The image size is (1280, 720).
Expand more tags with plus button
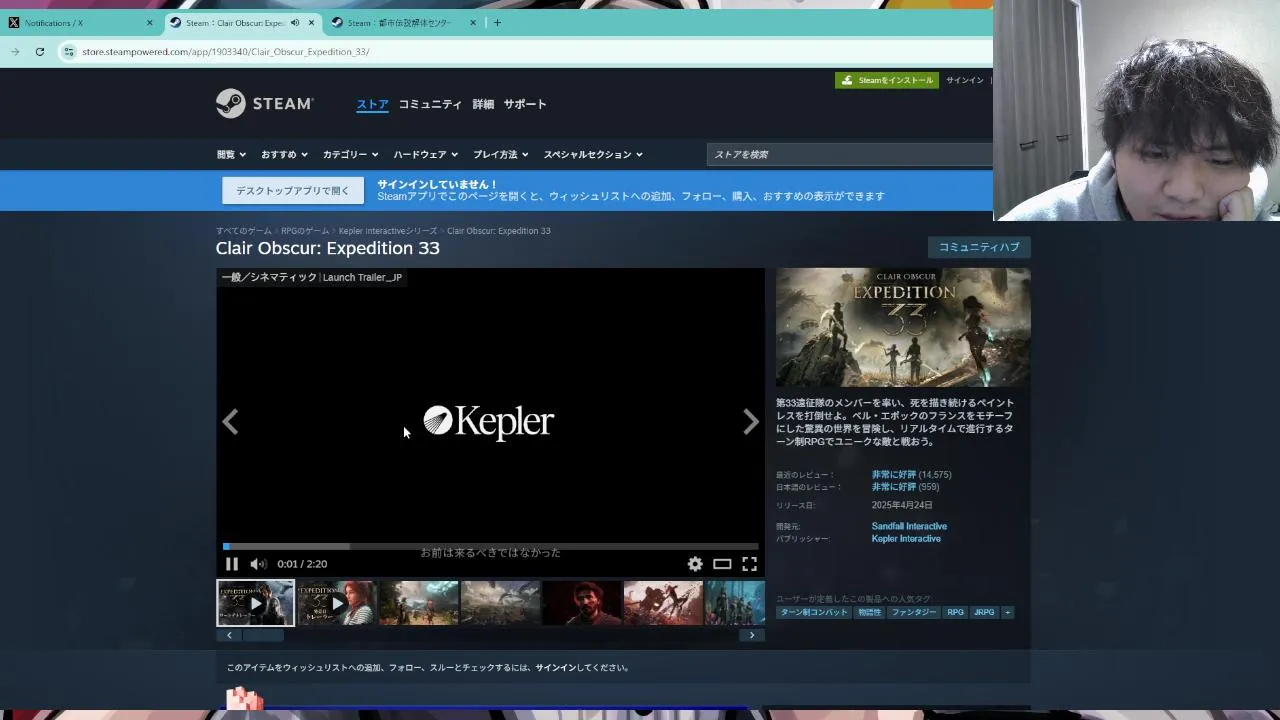pos(1008,612)
